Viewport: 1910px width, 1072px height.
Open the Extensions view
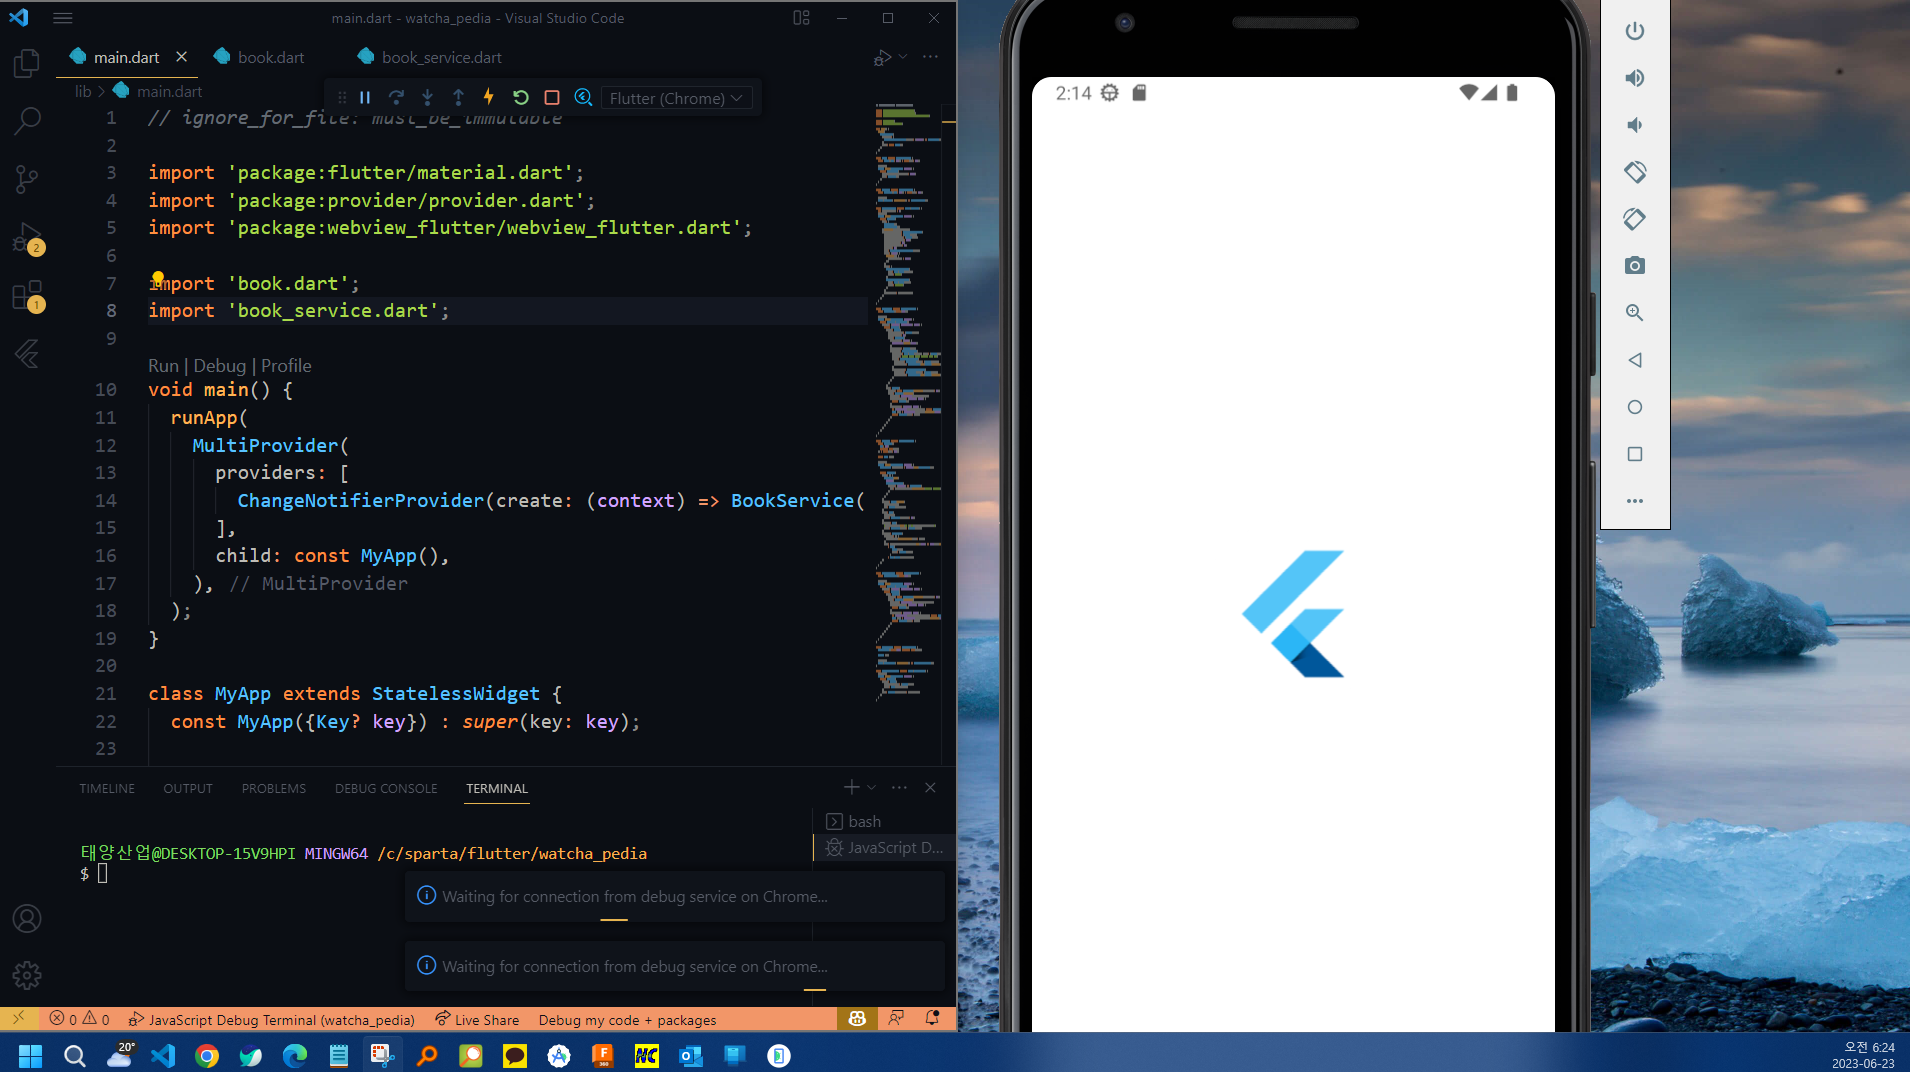[27, 296]
